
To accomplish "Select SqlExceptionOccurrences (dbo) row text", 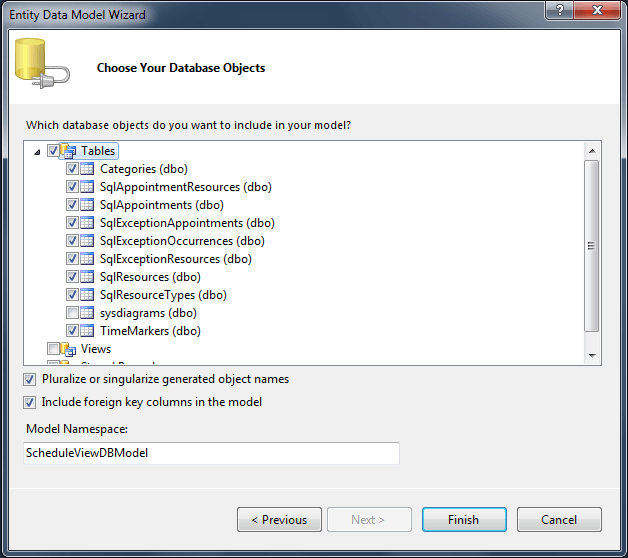I will tap(182, 241).
